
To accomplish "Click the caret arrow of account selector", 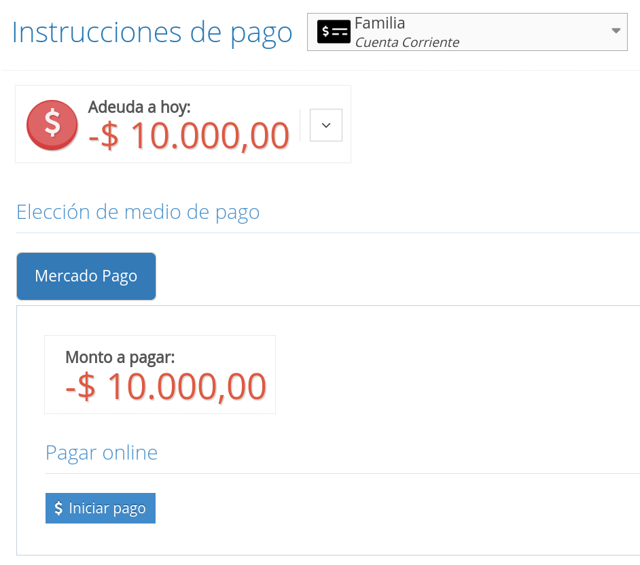I will click(x=615, y=32).
